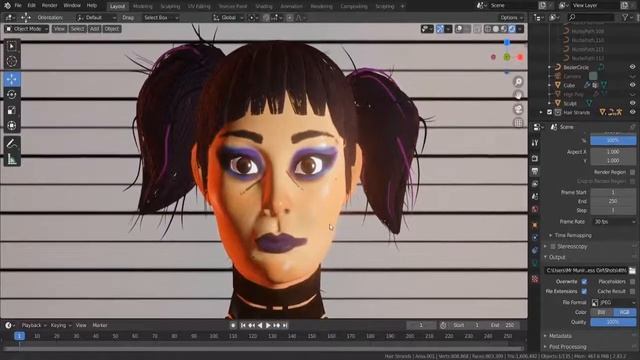The image size is (640, 360).
Task: Browse output path folder icon
Action: click(x=632, y=270)
